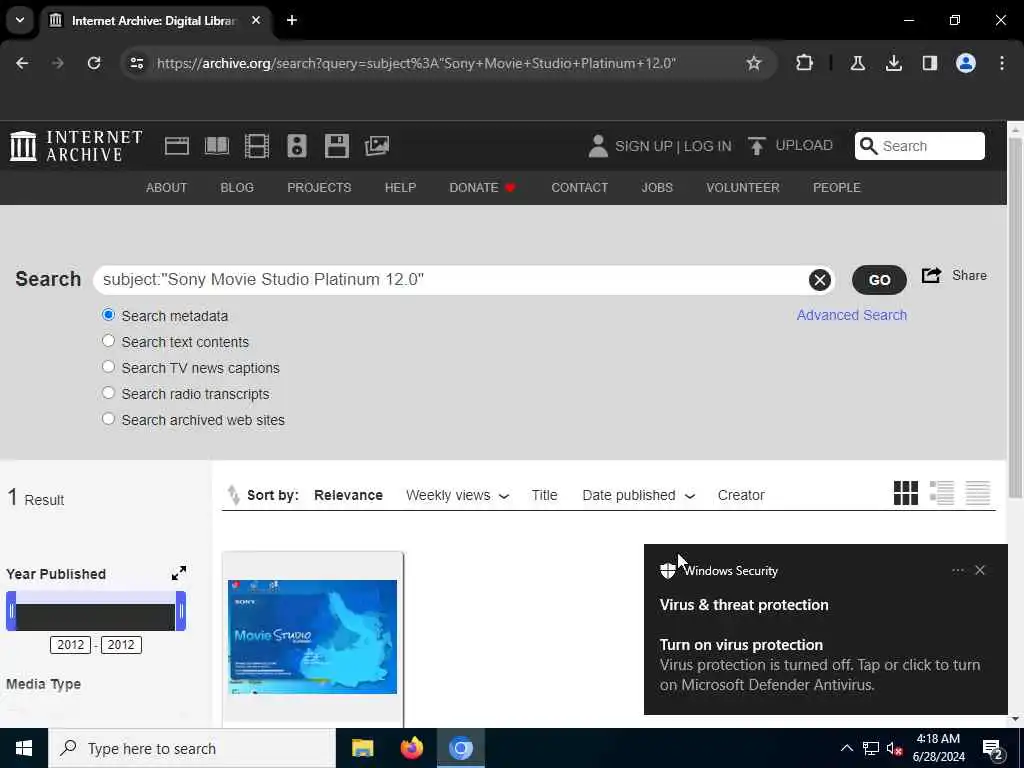Open the PROJECTS menu item

319,188
